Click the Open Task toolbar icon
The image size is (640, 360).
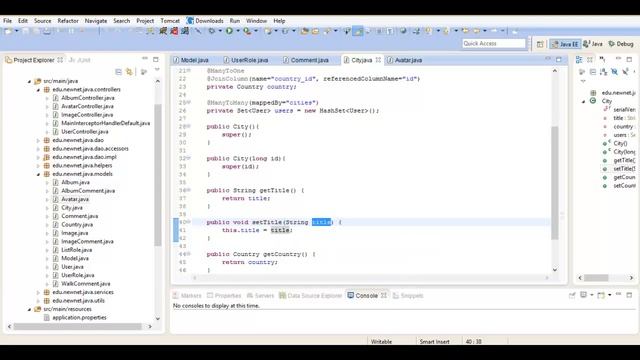click(316, 31)
